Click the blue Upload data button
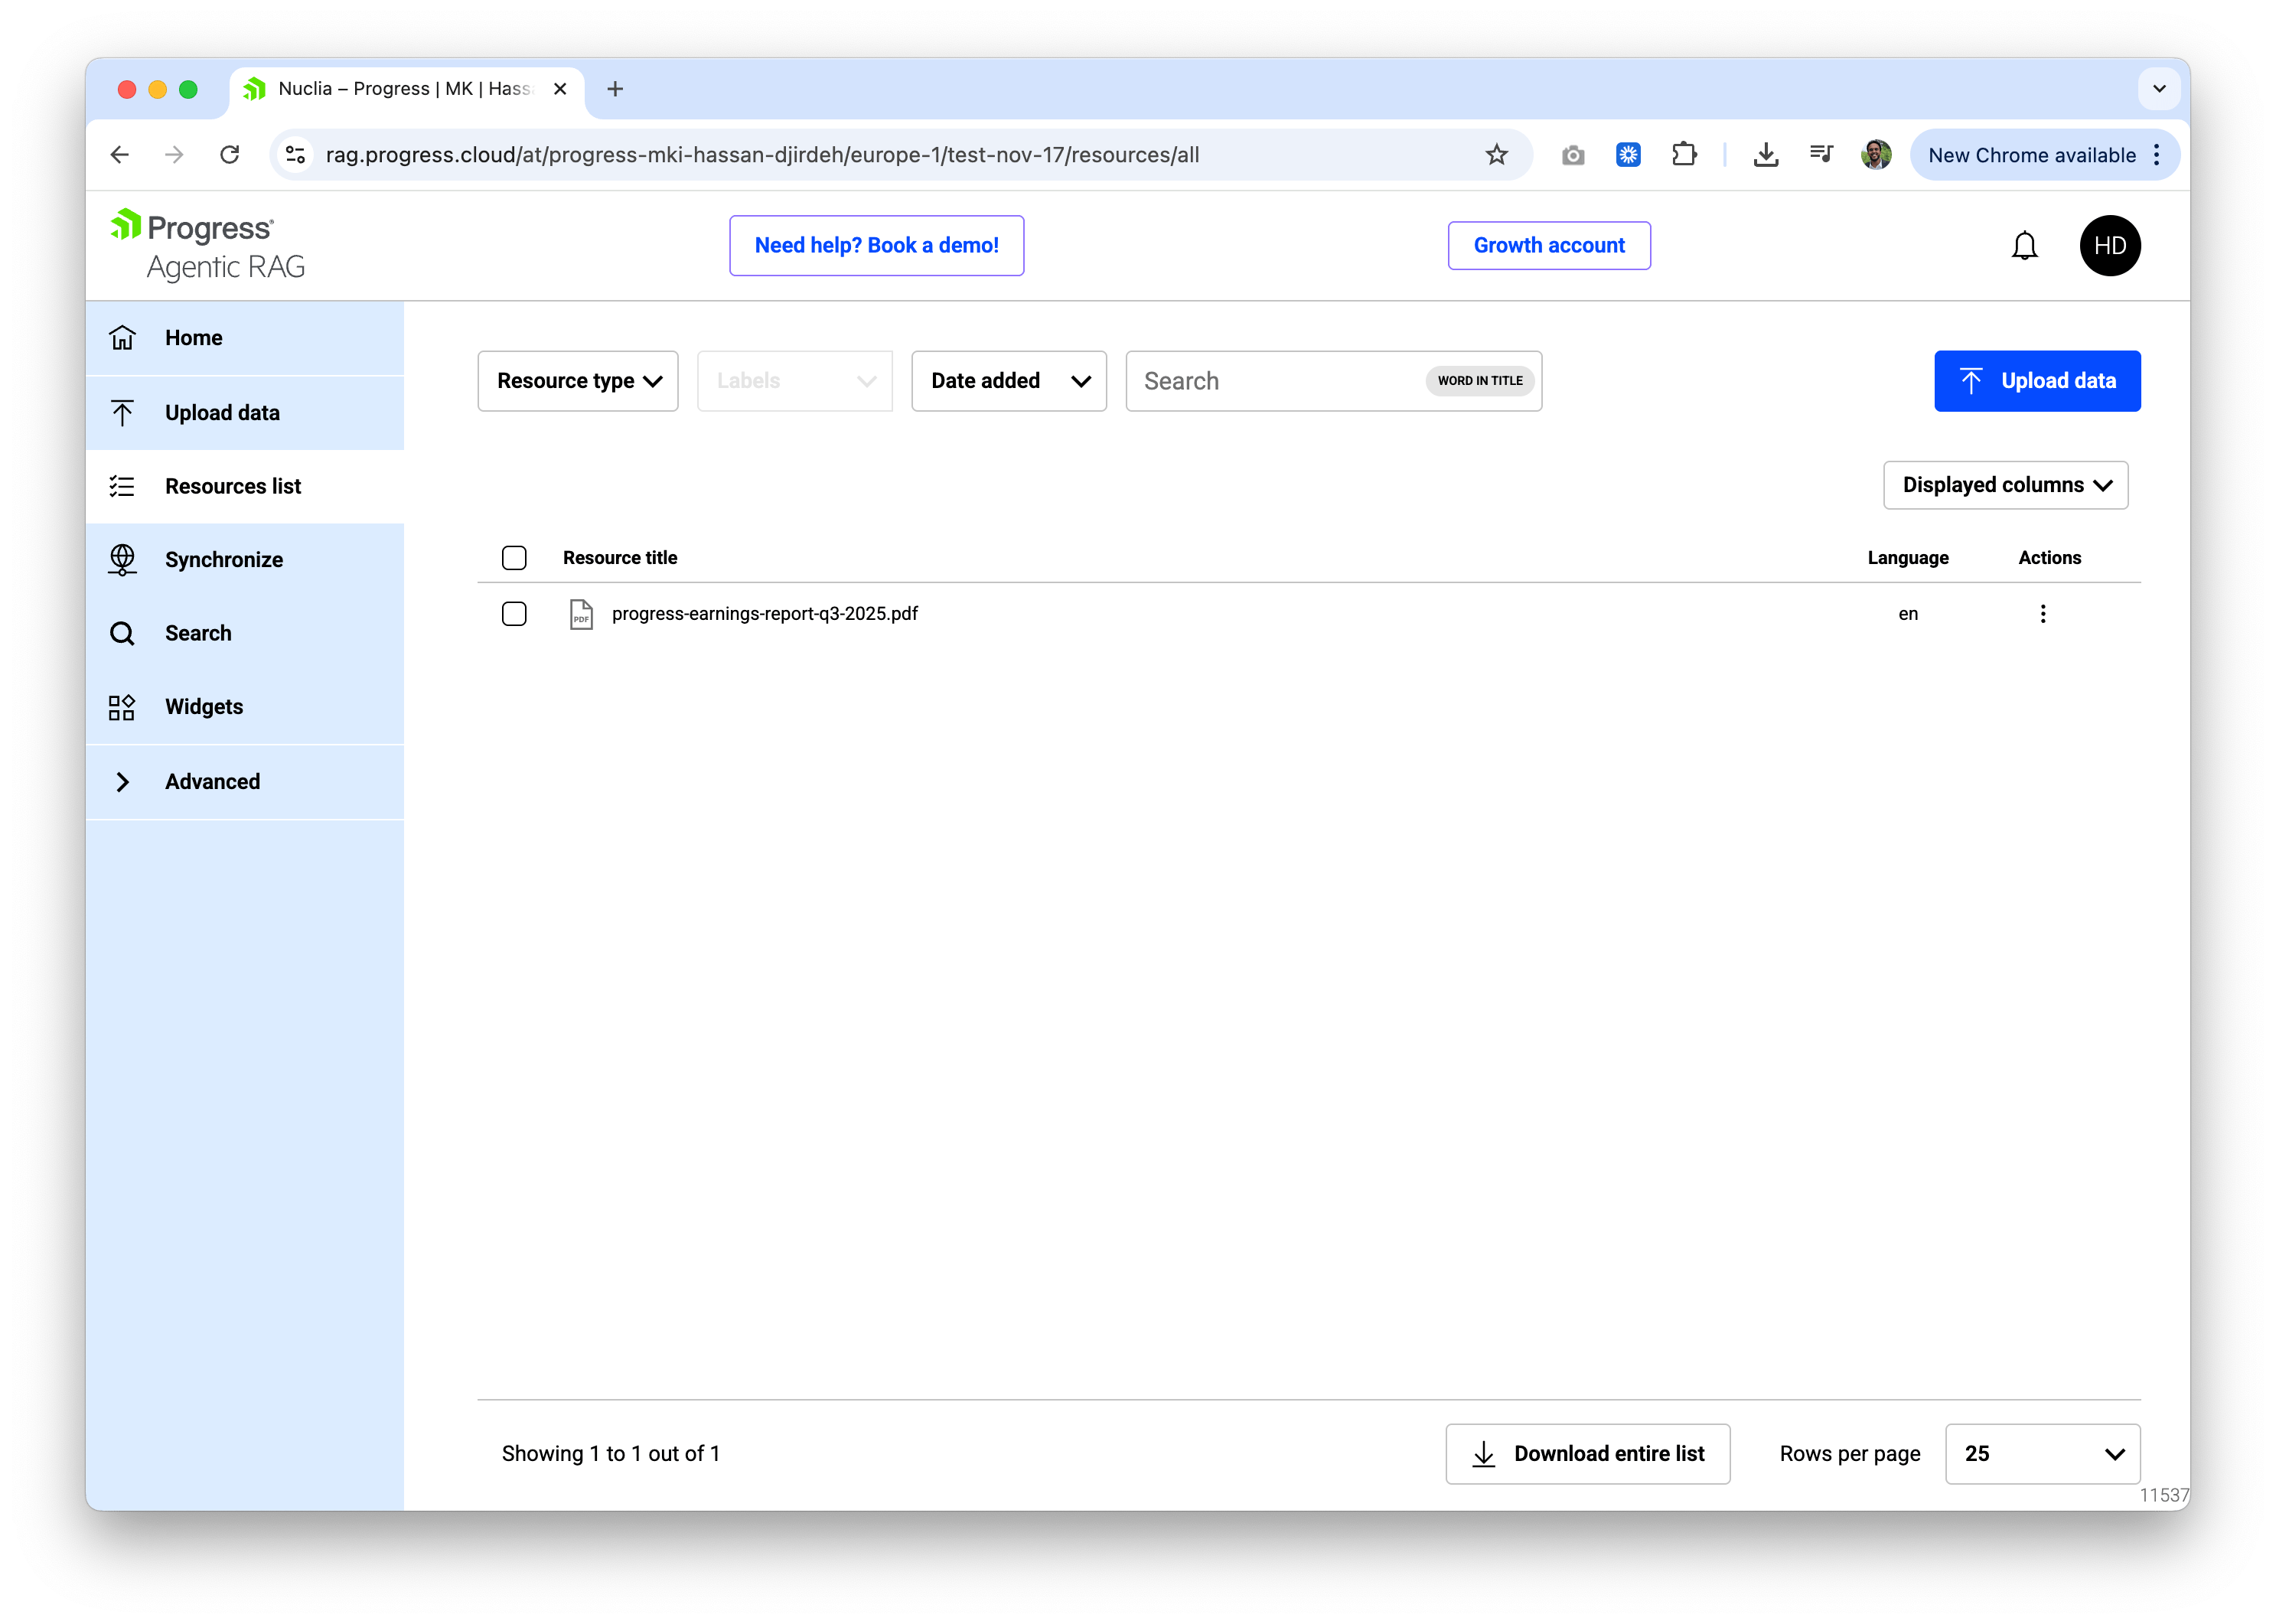 coord(2036,381)
